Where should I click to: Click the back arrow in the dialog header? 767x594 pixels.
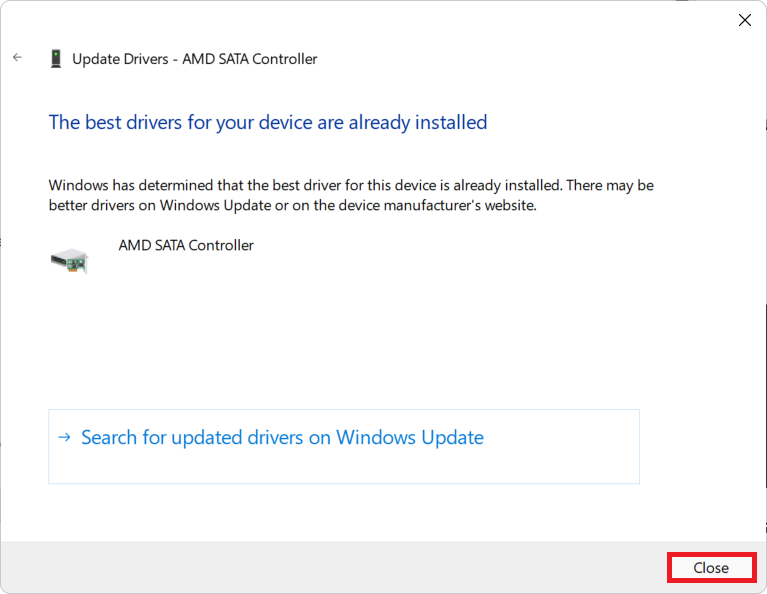[x=17, y=58]
